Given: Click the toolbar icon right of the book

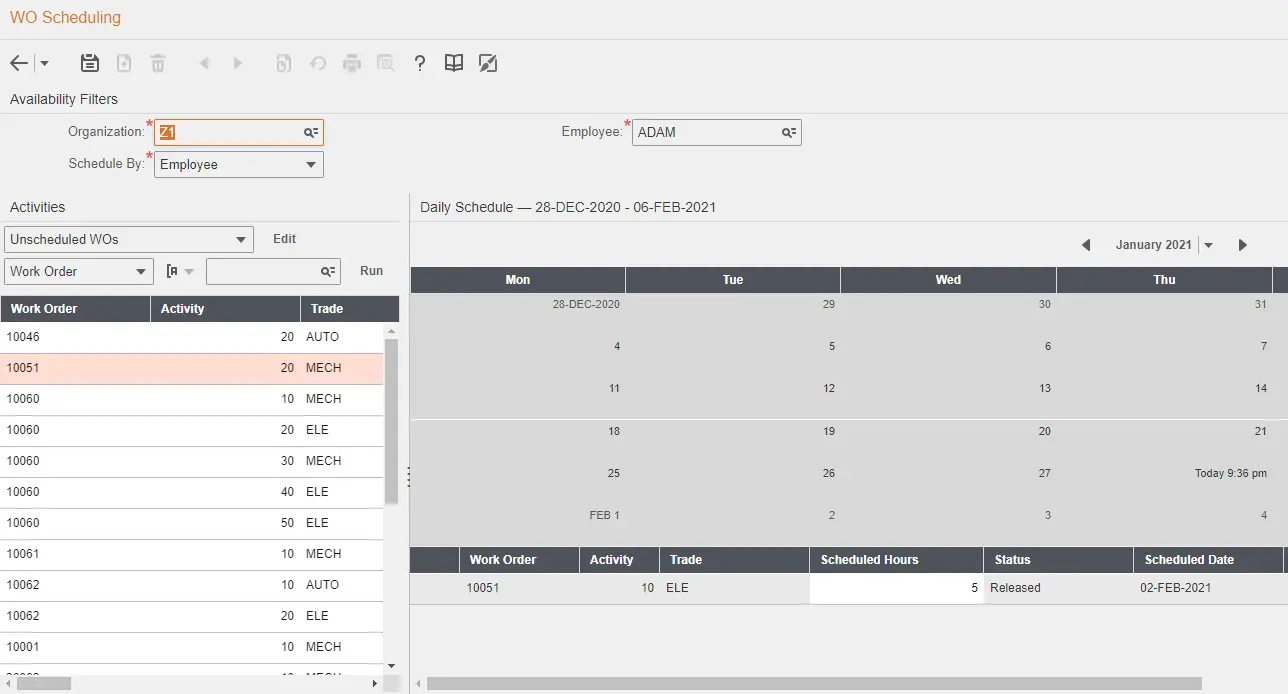Looking at the screenshot, I should coord(487,63).
